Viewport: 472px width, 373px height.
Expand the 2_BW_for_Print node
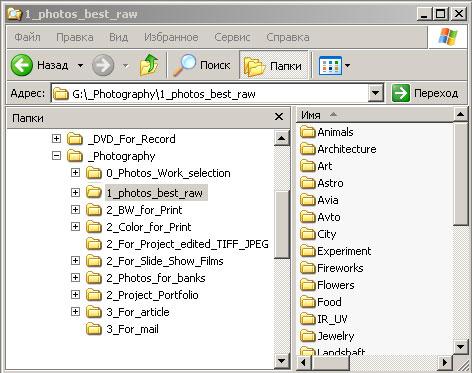pos(75,209)
